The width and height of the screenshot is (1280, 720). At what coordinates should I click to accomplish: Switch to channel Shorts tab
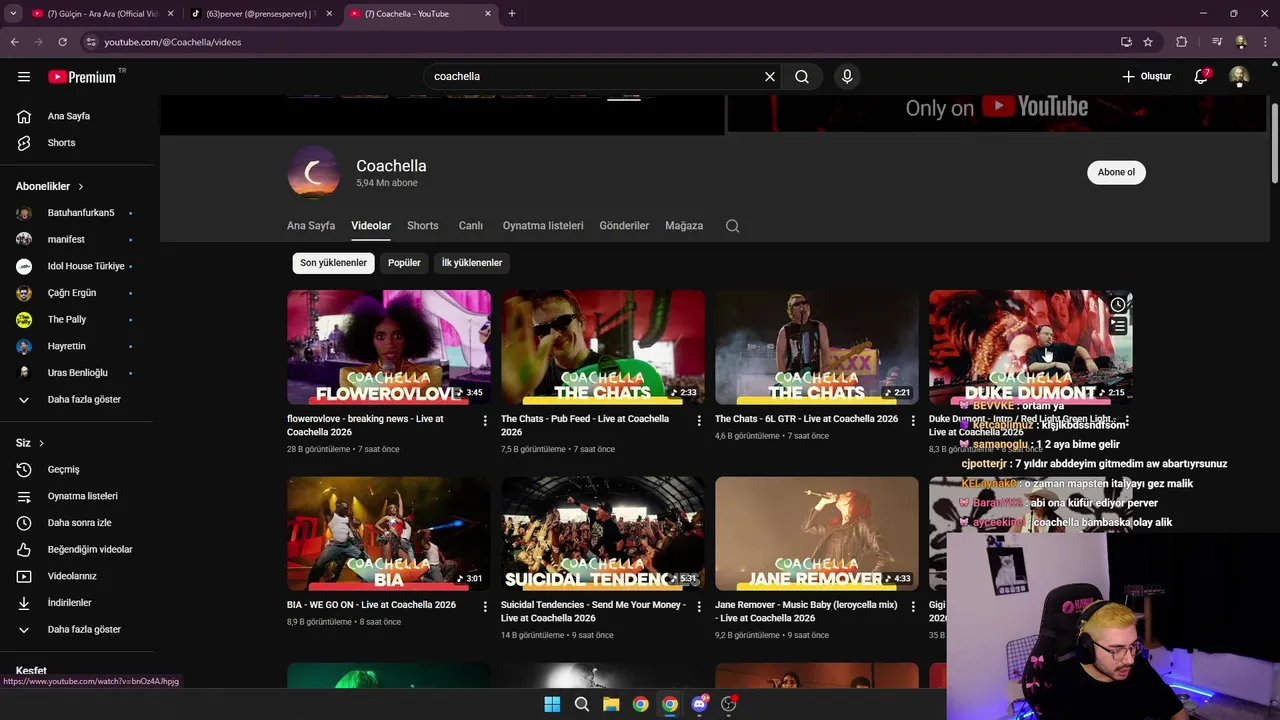423,226
